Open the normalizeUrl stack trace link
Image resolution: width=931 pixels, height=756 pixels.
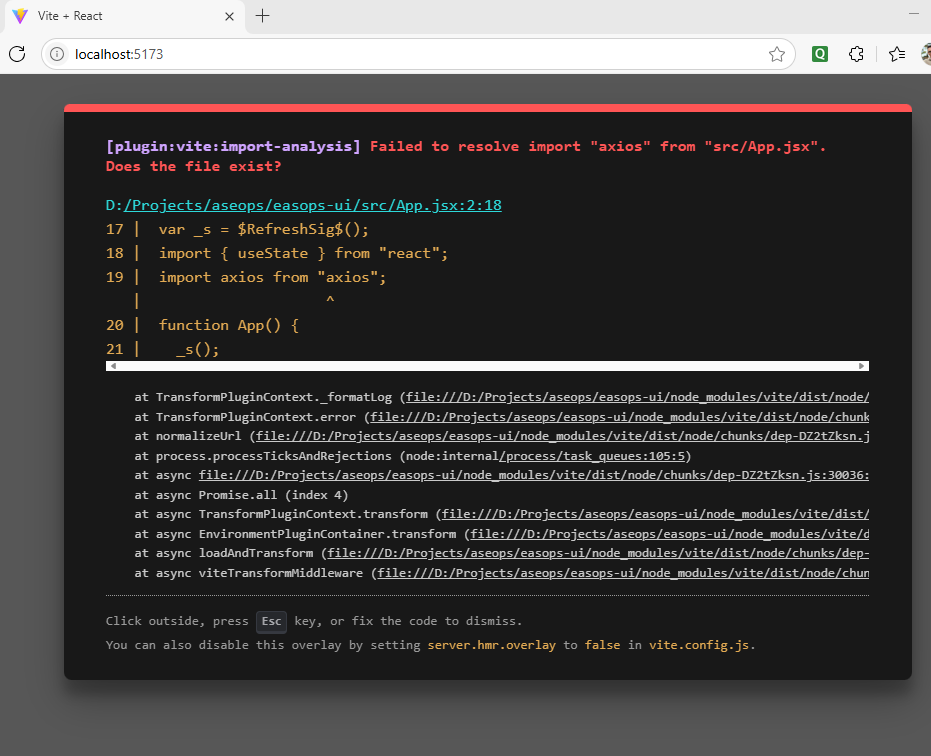560,436
